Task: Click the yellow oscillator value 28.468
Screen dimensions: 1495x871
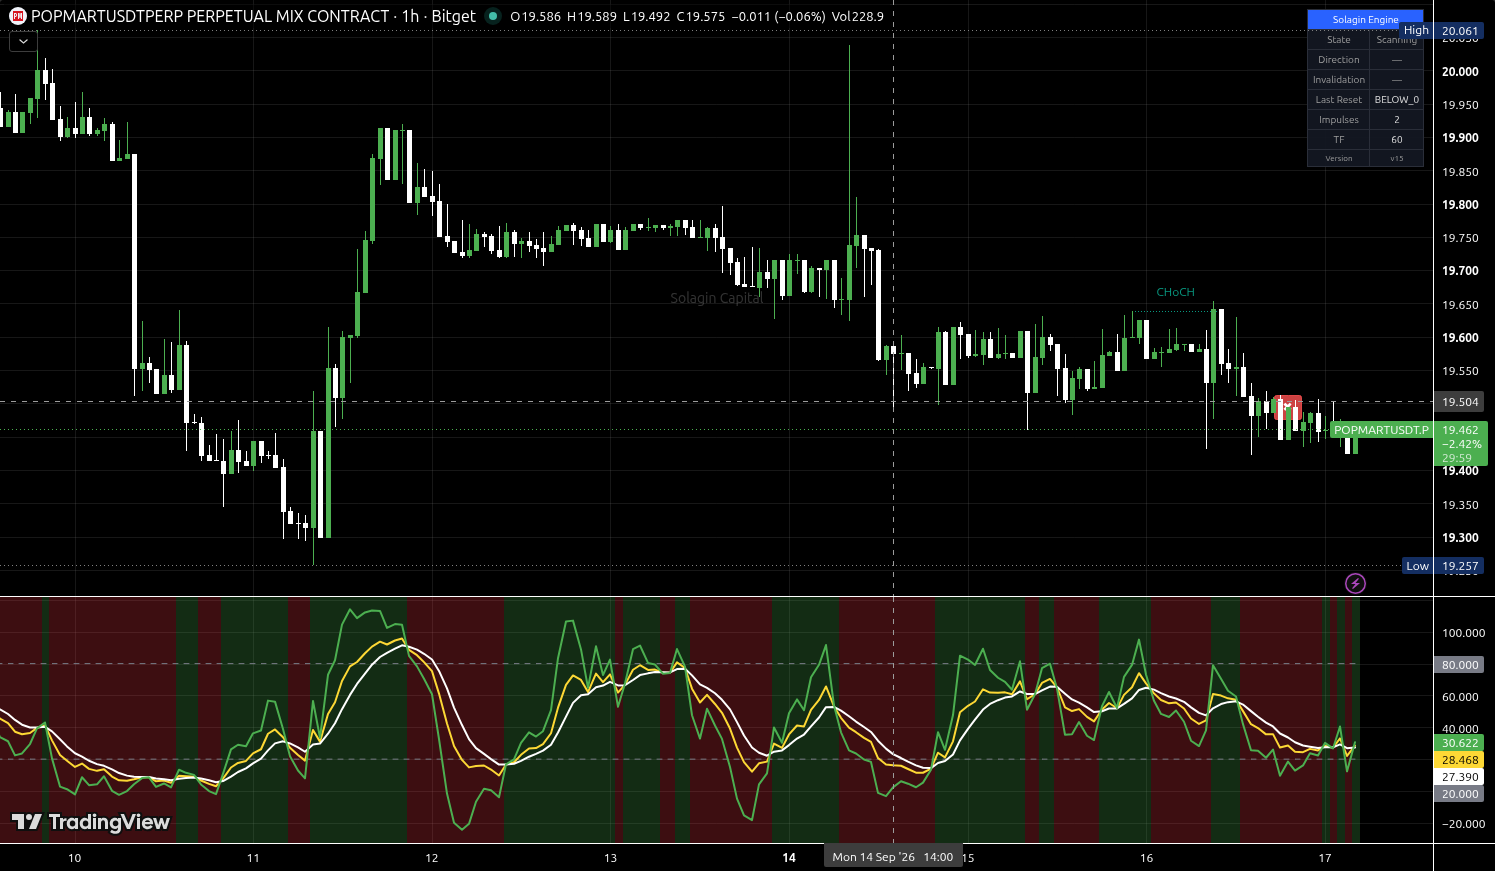Action: pos(1460,760)
